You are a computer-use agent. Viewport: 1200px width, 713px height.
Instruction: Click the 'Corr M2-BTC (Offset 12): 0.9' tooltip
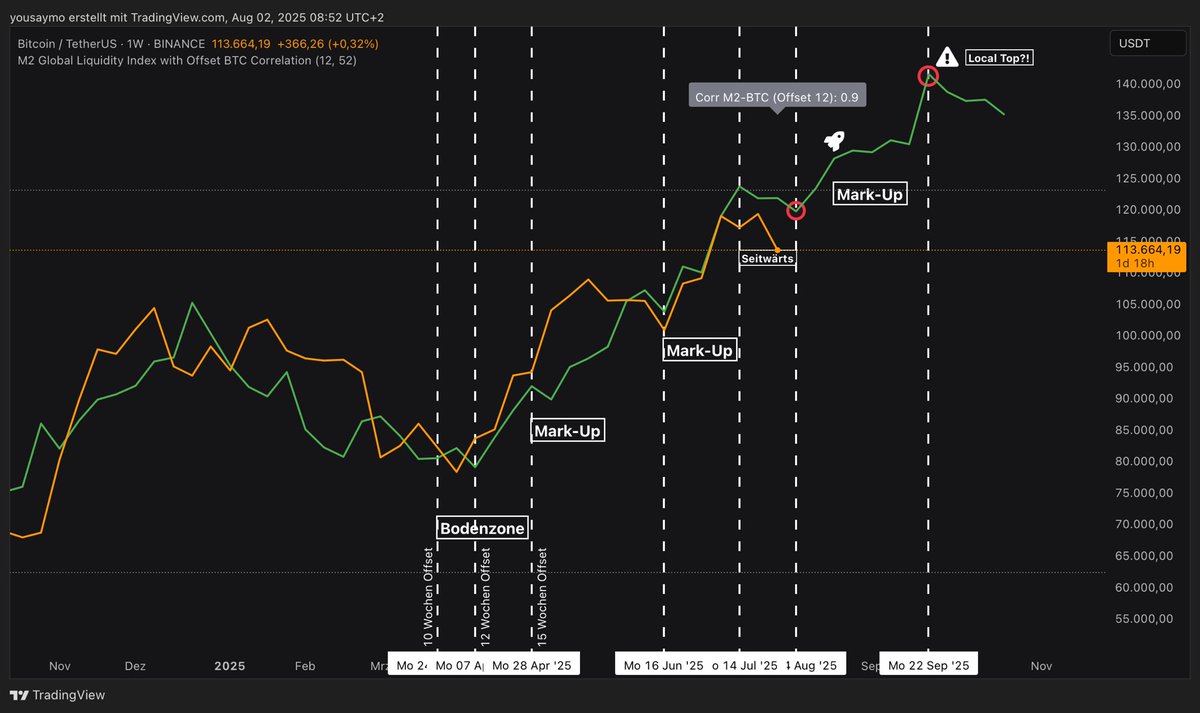point(778,97)
